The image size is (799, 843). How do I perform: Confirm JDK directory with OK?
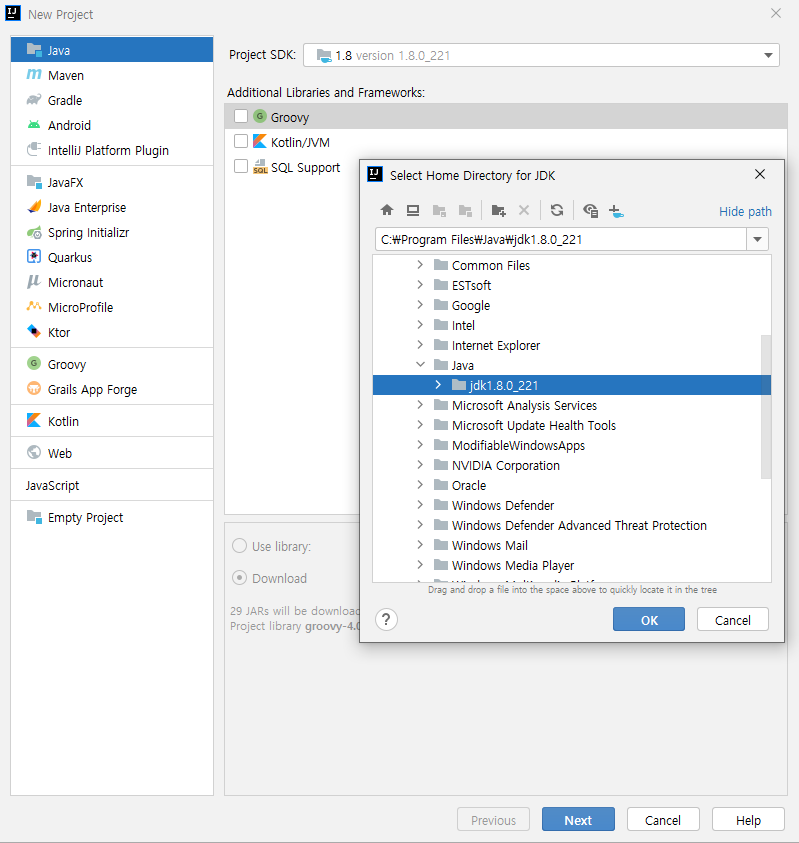pos(649,619)
